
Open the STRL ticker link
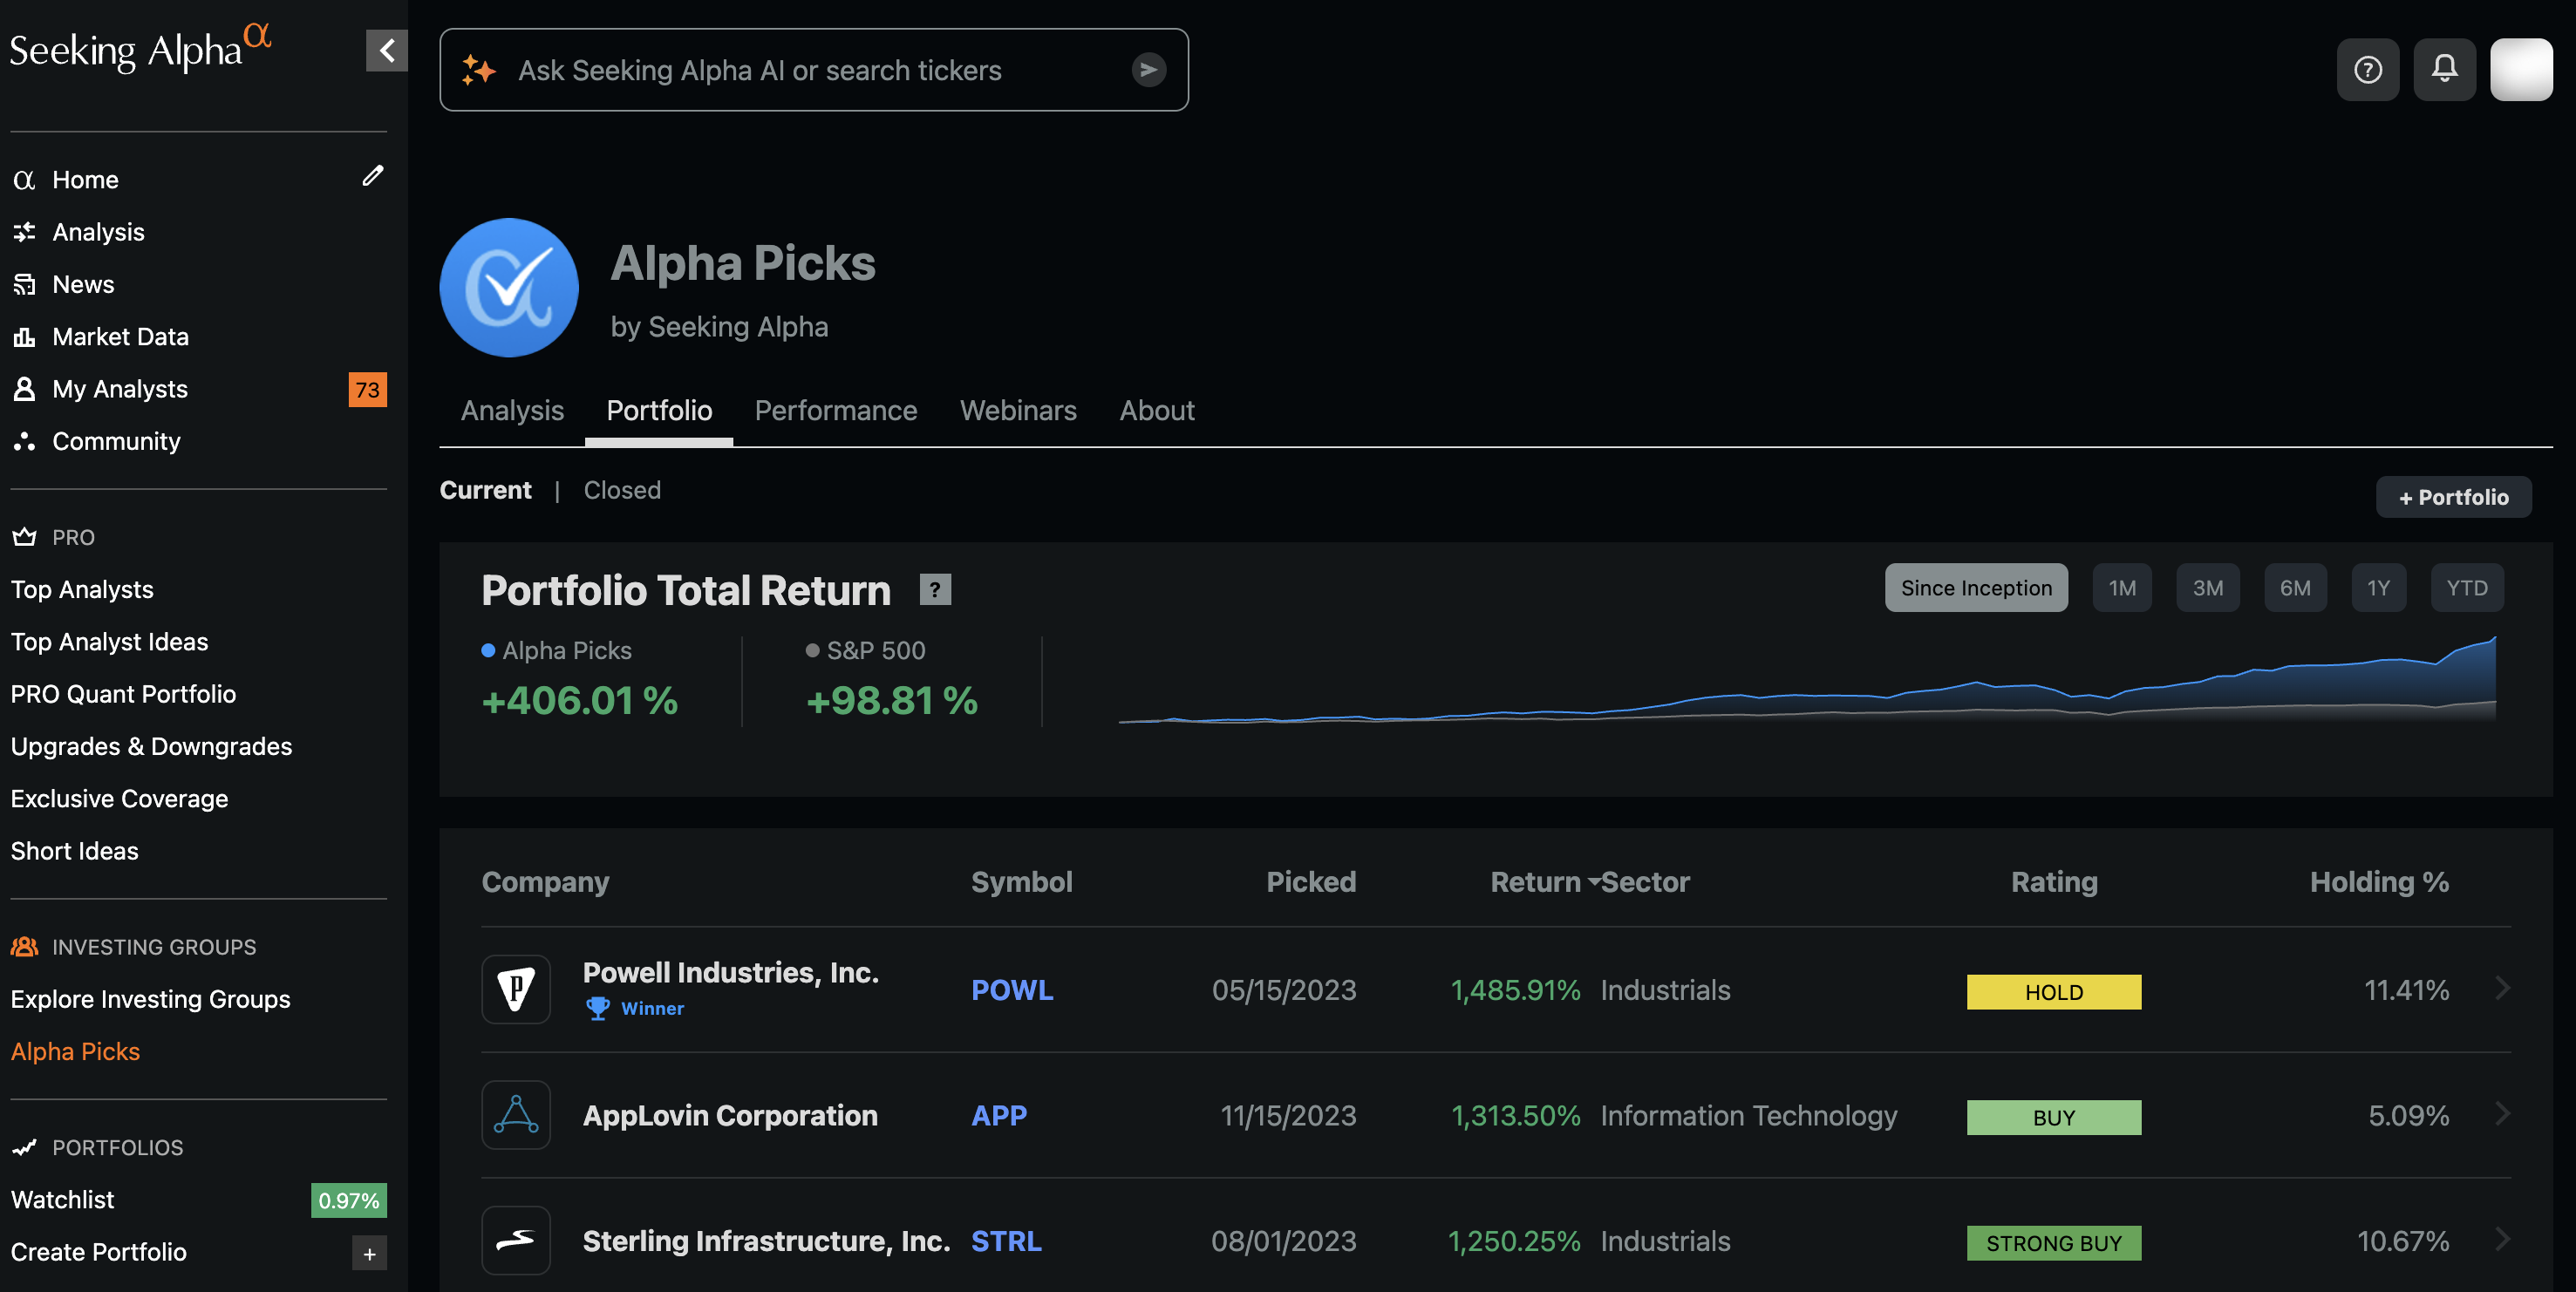click(1006, 1241)
